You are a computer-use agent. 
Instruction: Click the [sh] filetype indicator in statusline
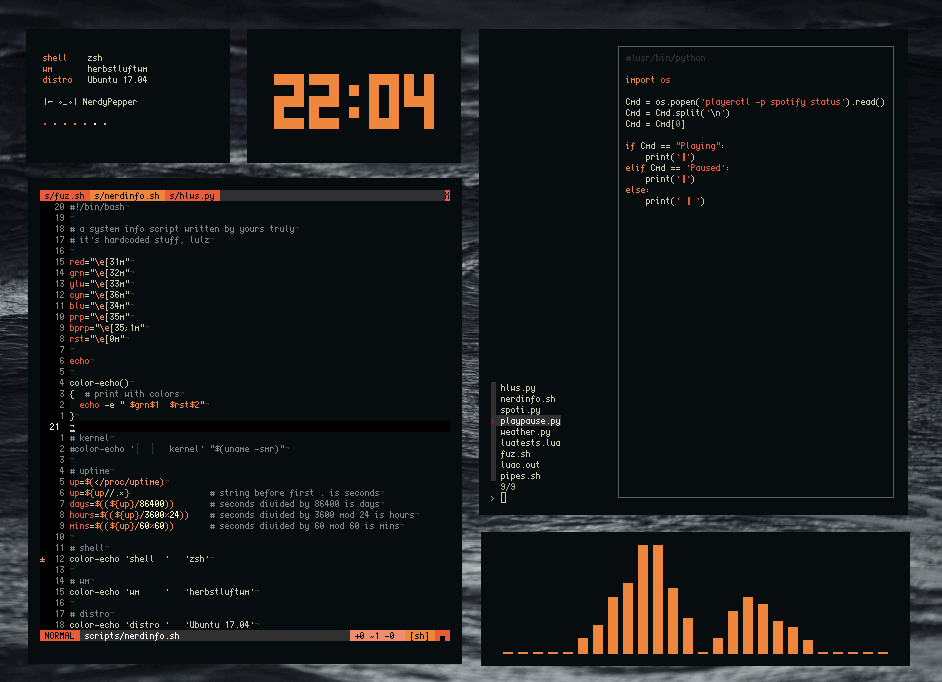coord(419,636)
